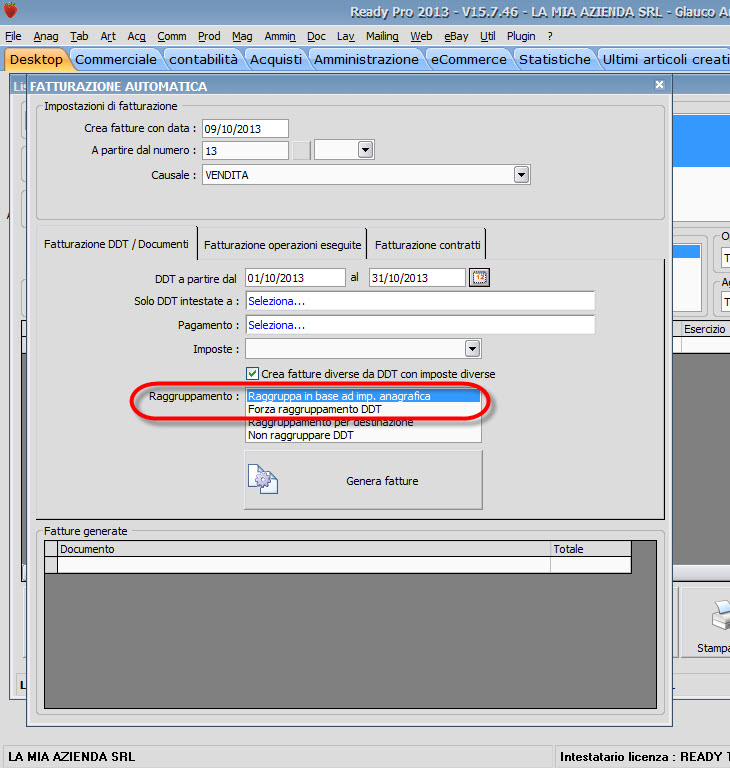The image size is (730, 768).
Task: Open the Anag menu
Action: (46, 36)
